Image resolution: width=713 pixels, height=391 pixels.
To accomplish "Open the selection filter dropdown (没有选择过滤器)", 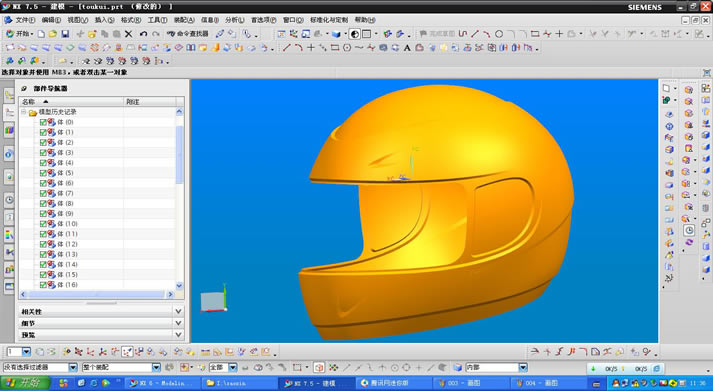I will click(73, 367).
